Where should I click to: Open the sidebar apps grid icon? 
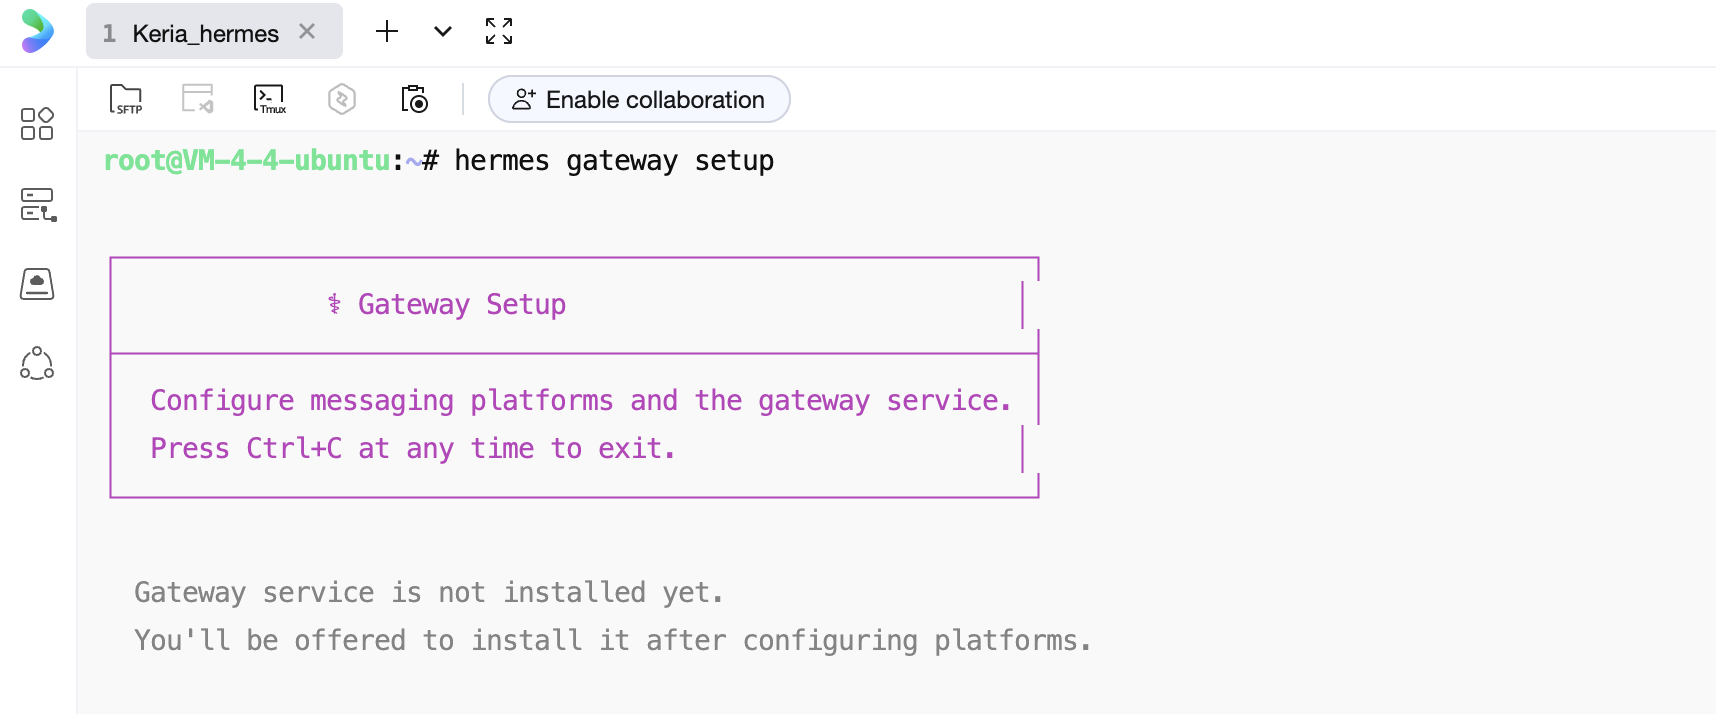pyautogui.click(x=37, y=124)
